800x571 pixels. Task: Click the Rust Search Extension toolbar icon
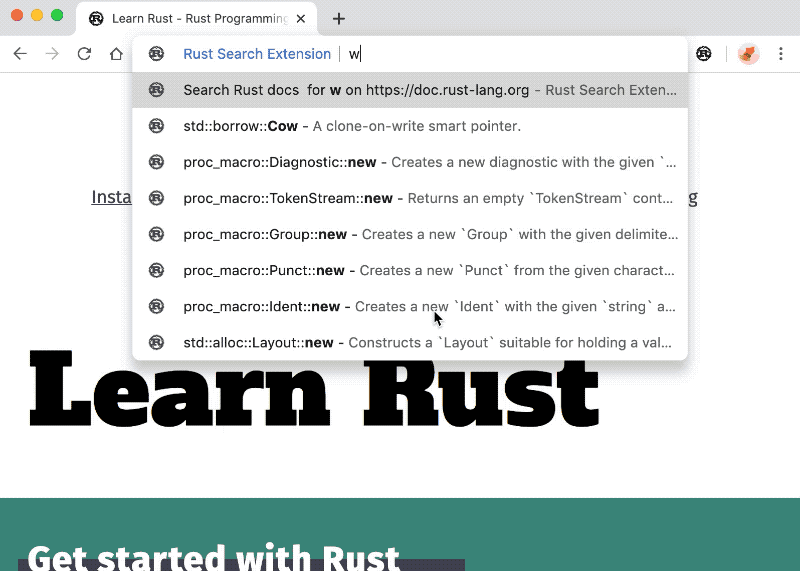pyautogui.click(x=704, y=54)
